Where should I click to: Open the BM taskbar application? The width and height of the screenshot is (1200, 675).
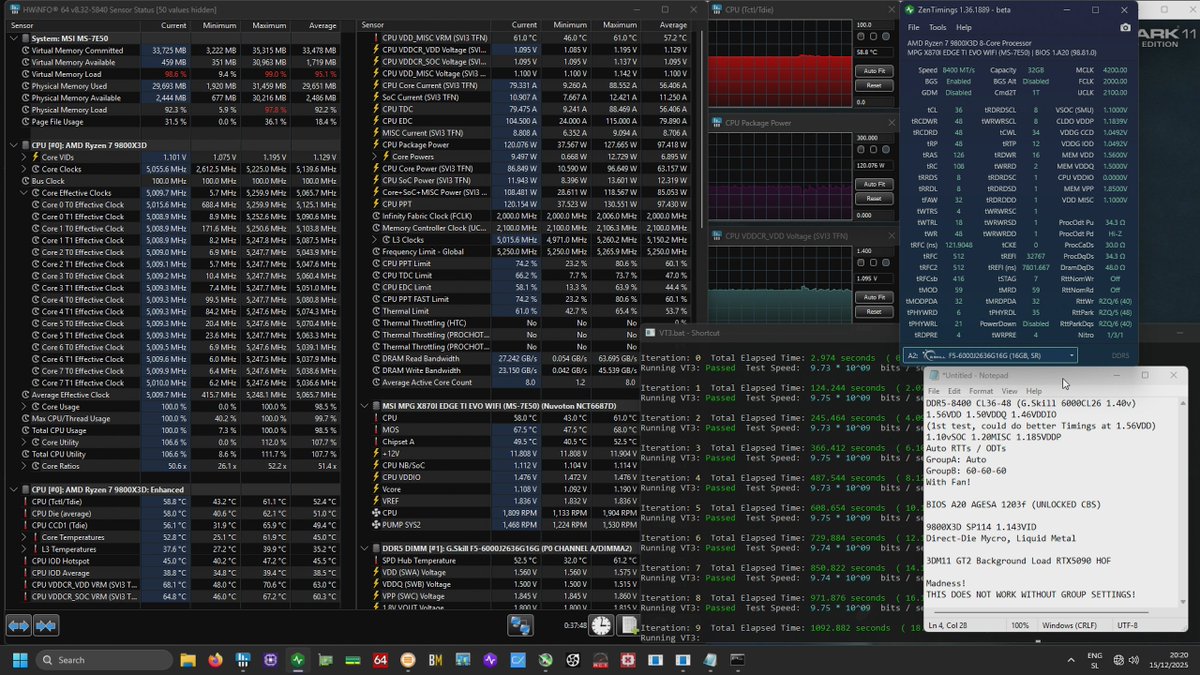coord(435,660)
